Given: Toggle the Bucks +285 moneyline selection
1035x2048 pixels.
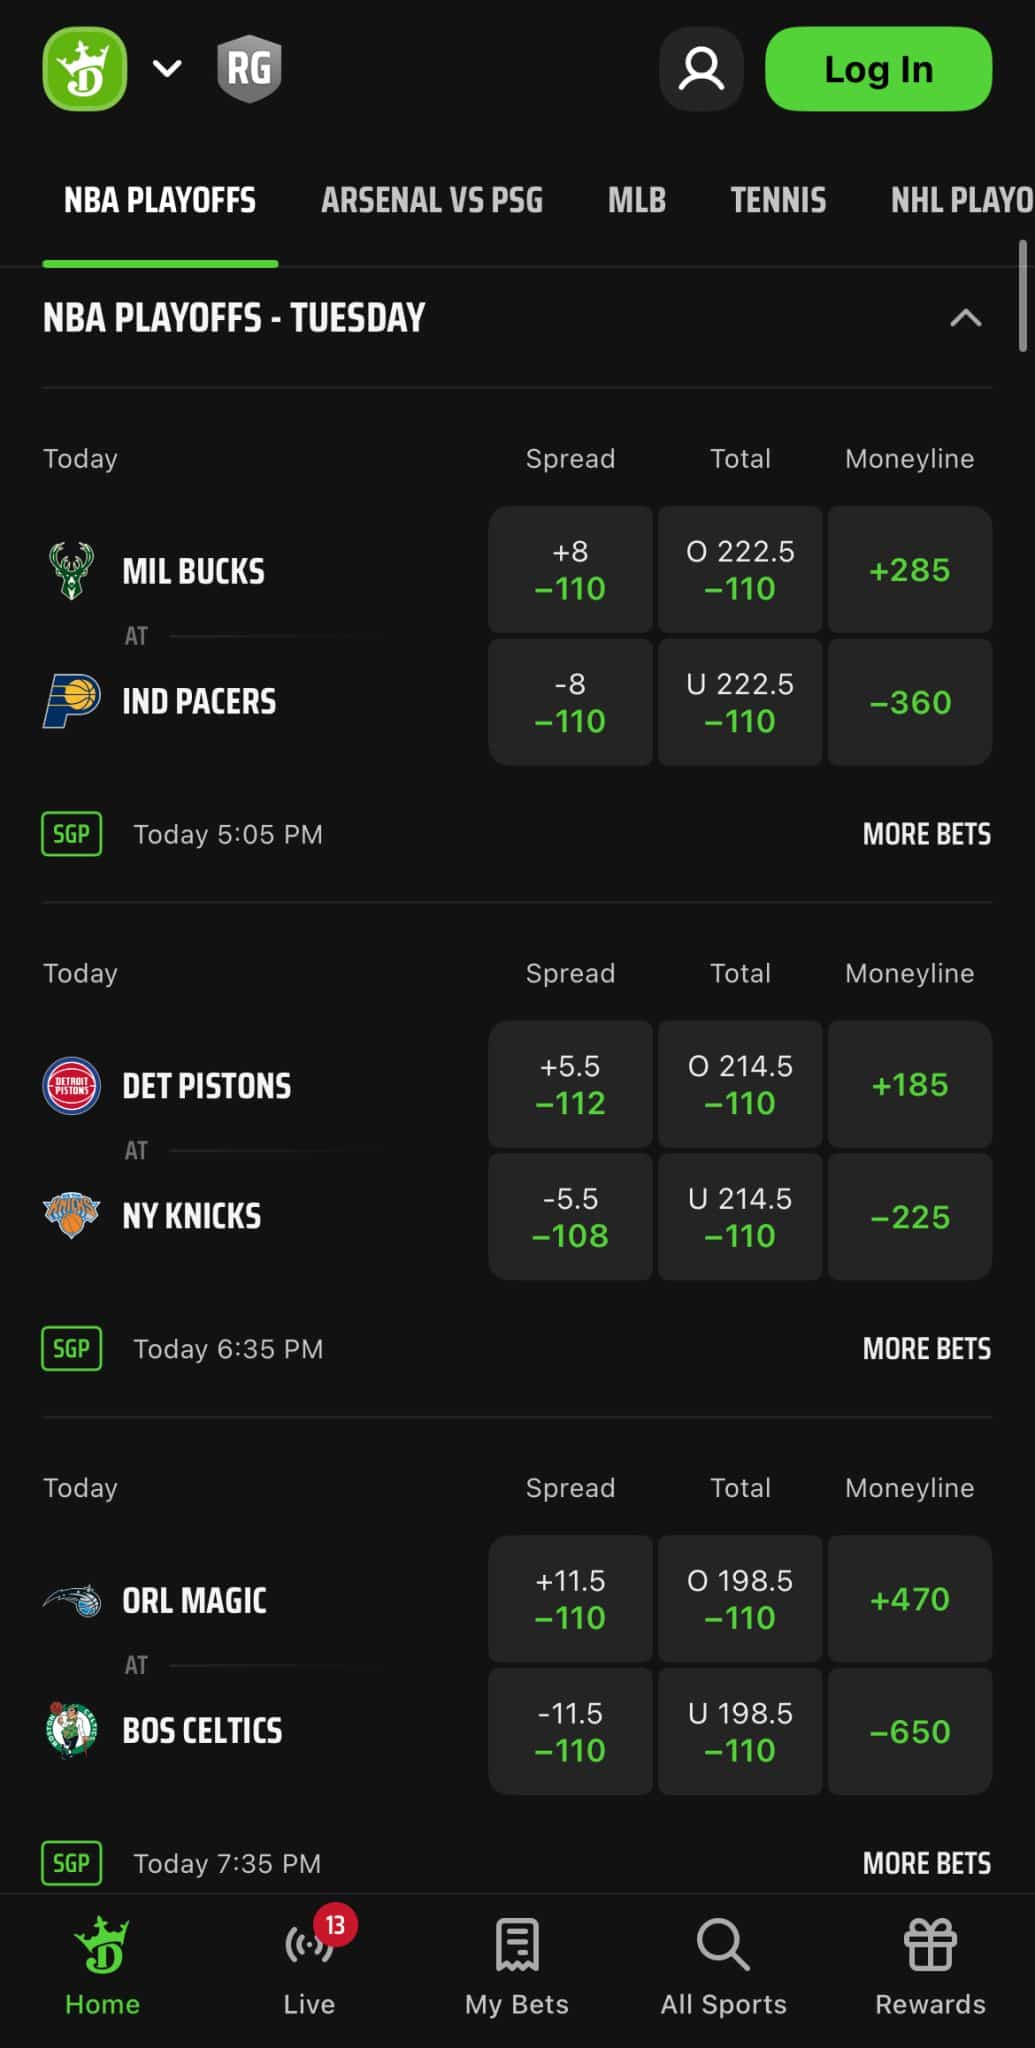Looking at the screenshot, I should 909,570.
